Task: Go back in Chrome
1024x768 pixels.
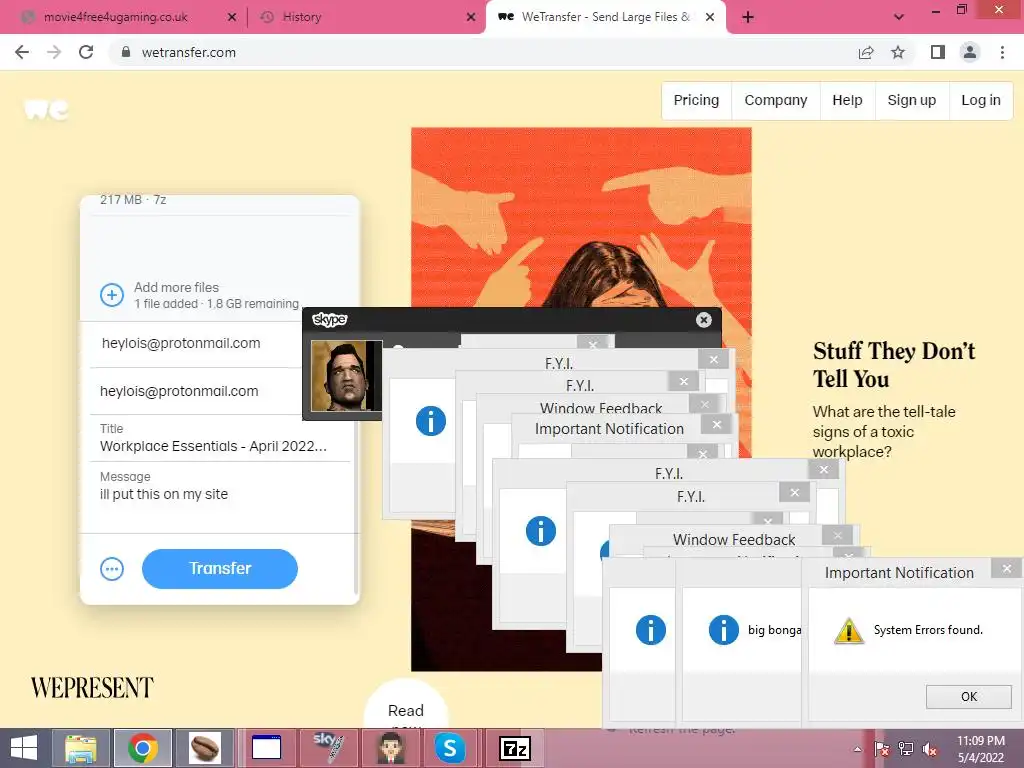Action: 22,52
